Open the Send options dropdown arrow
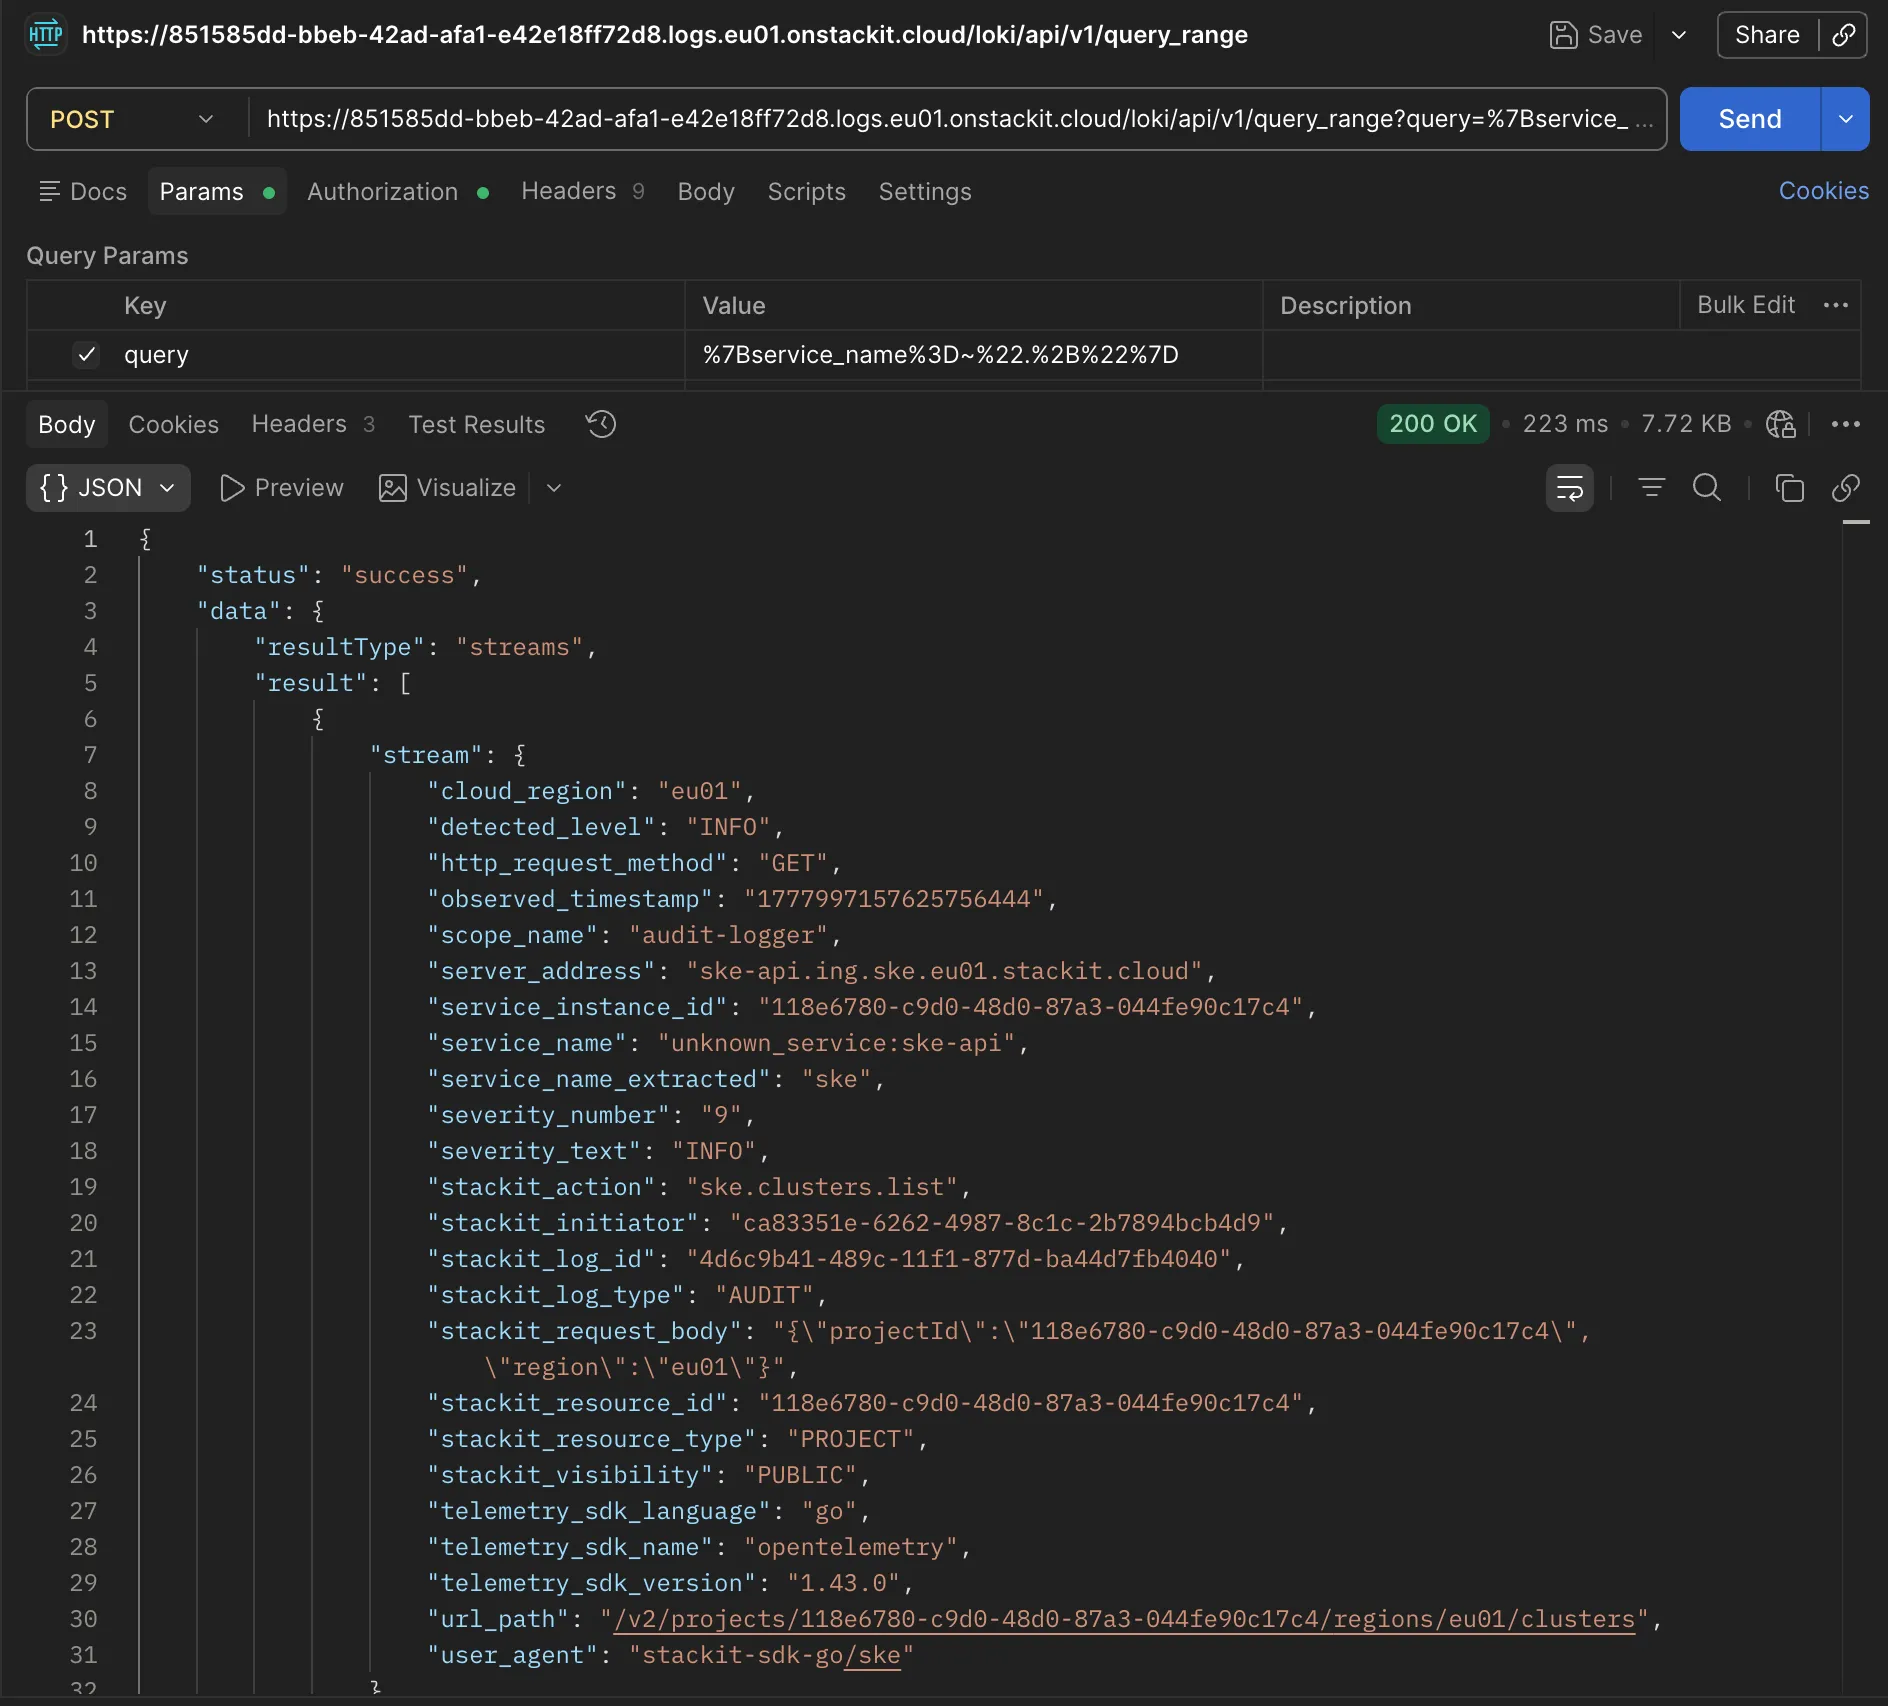 tap(1846, 119)
